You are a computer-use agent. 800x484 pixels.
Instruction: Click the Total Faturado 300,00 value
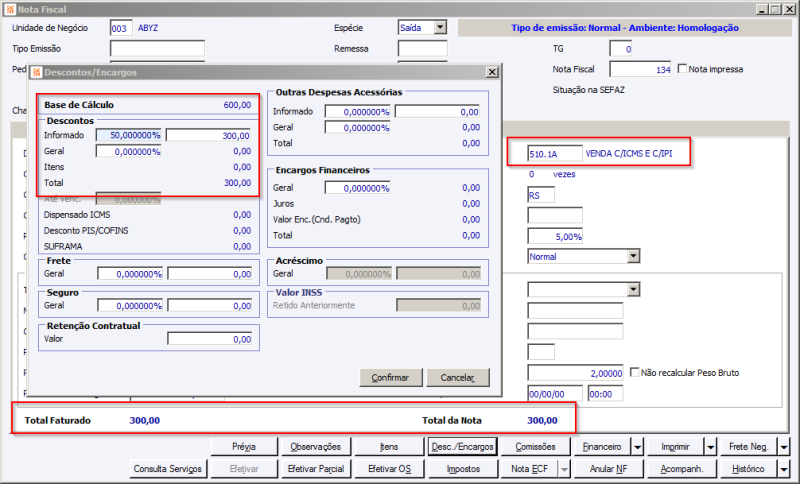[x=144, y=420]
